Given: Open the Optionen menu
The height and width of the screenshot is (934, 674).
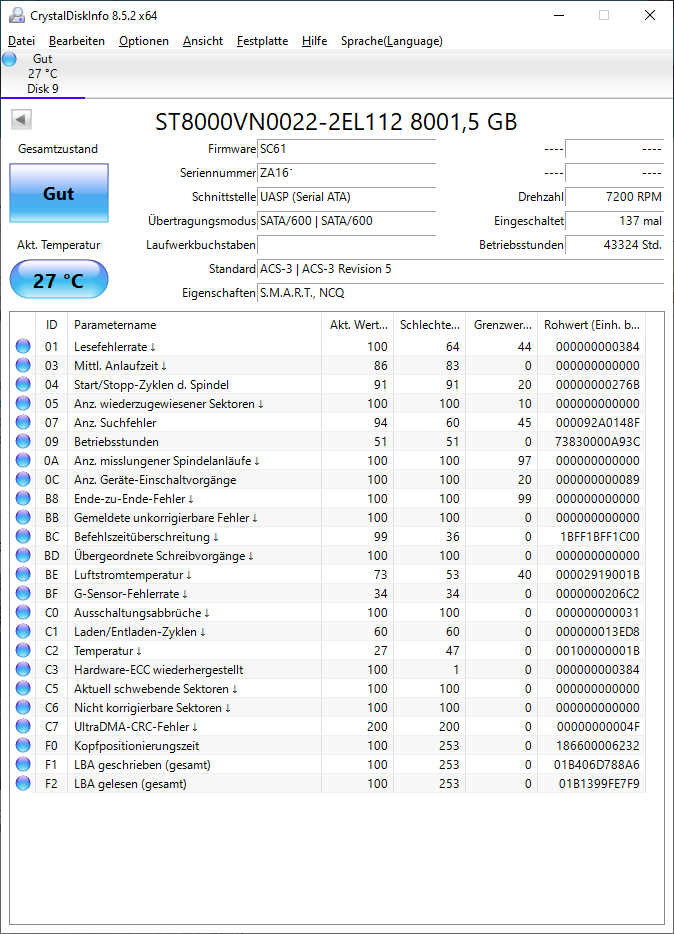Looking at the screenshot, I should [143, 41].
